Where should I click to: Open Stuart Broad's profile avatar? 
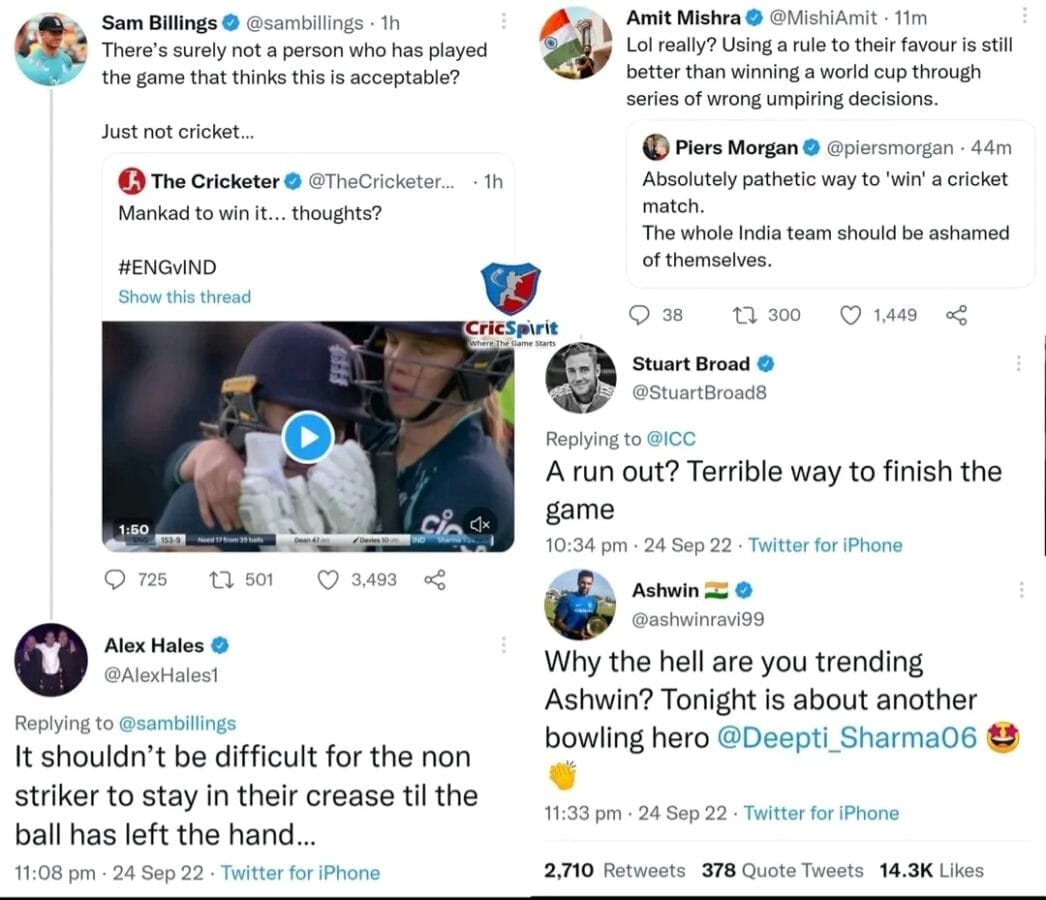(581, 378)
